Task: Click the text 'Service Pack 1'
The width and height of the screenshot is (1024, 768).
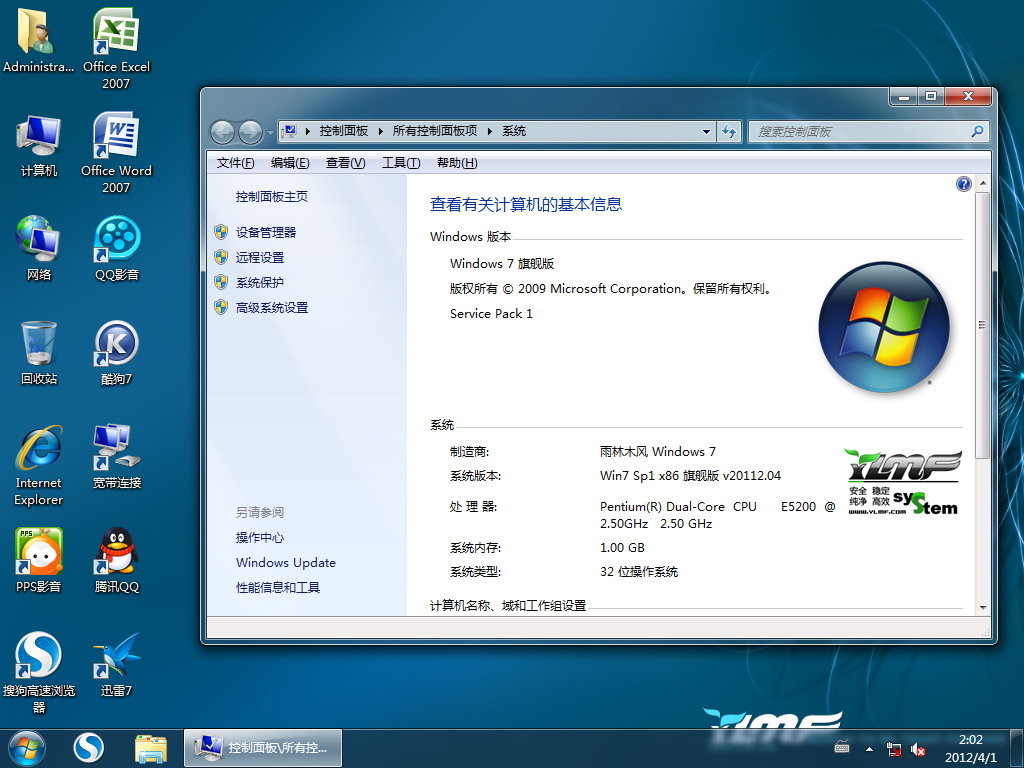Action: click(491, 313)
